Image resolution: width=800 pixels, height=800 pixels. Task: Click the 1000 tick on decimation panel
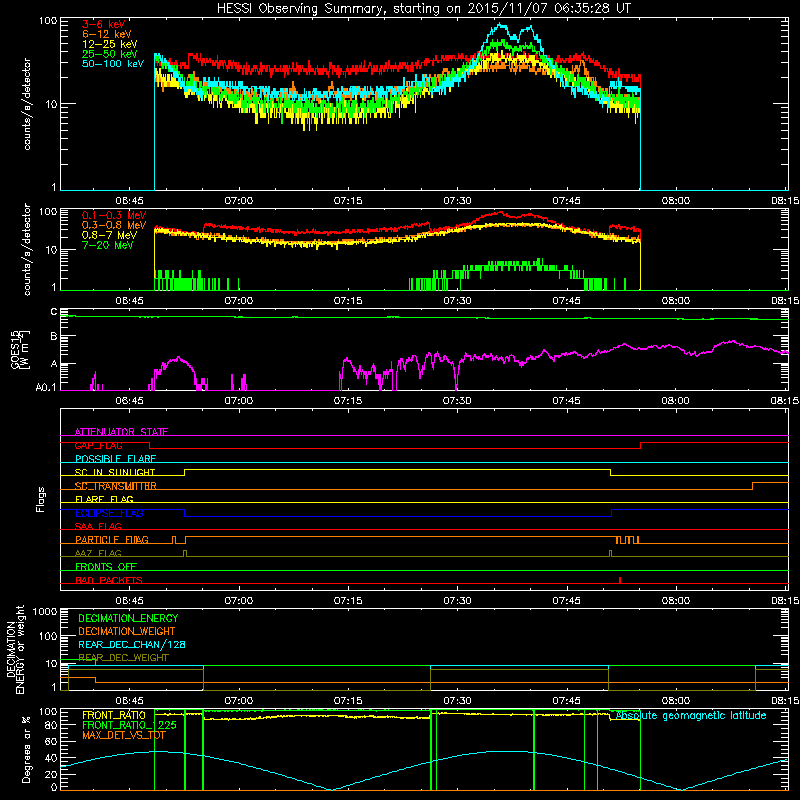tap(45, 612)
